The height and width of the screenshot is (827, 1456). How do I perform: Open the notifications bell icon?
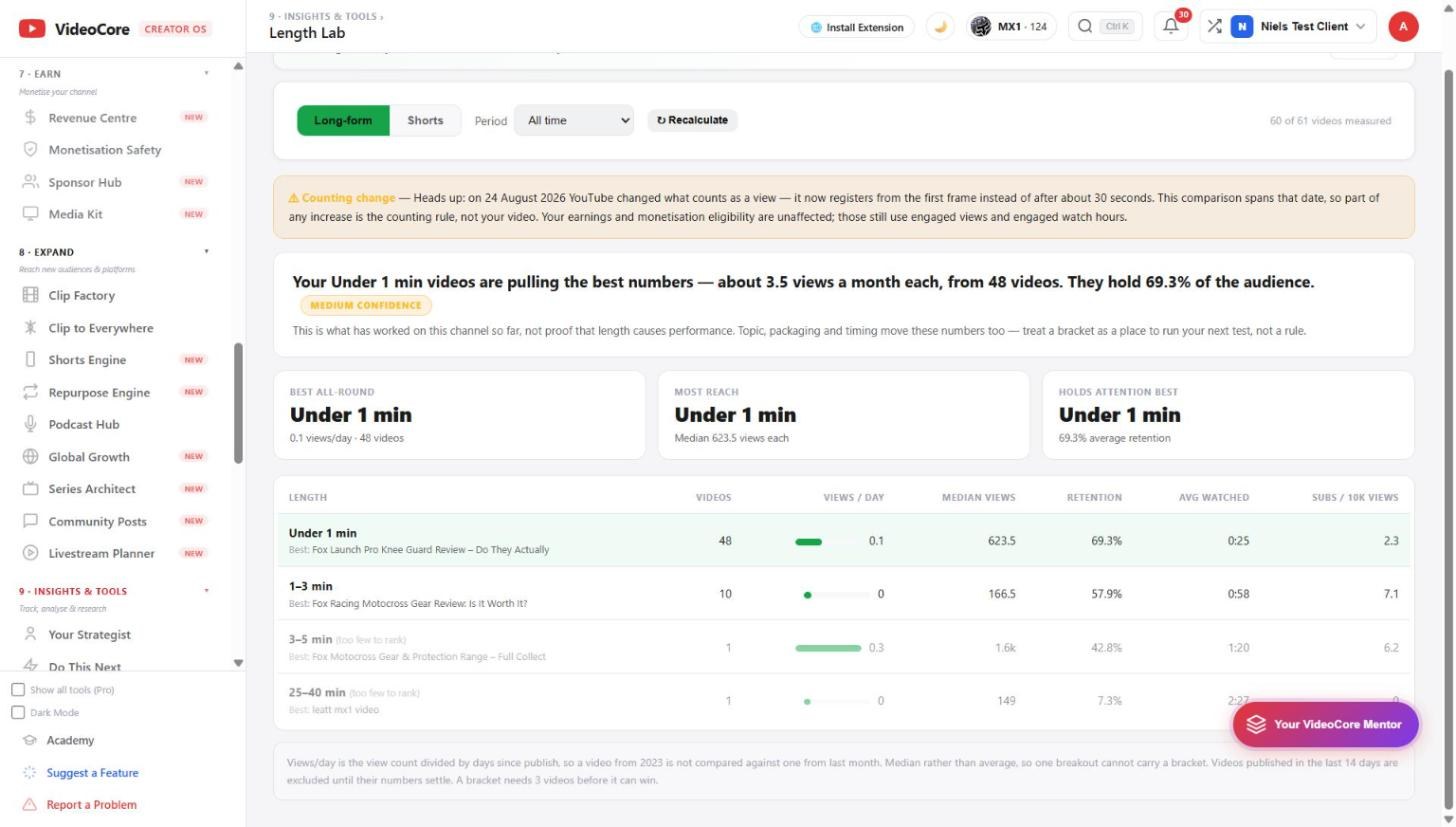(x=1171, y=27)
